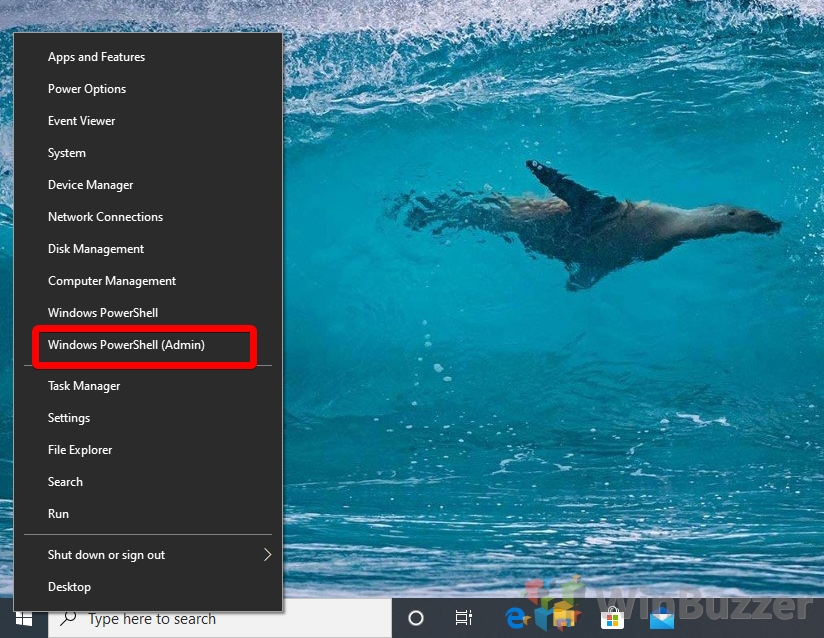Open the Run dialog entry
The height and width of the screenshot is (638, 824).
tap(148, 514)
